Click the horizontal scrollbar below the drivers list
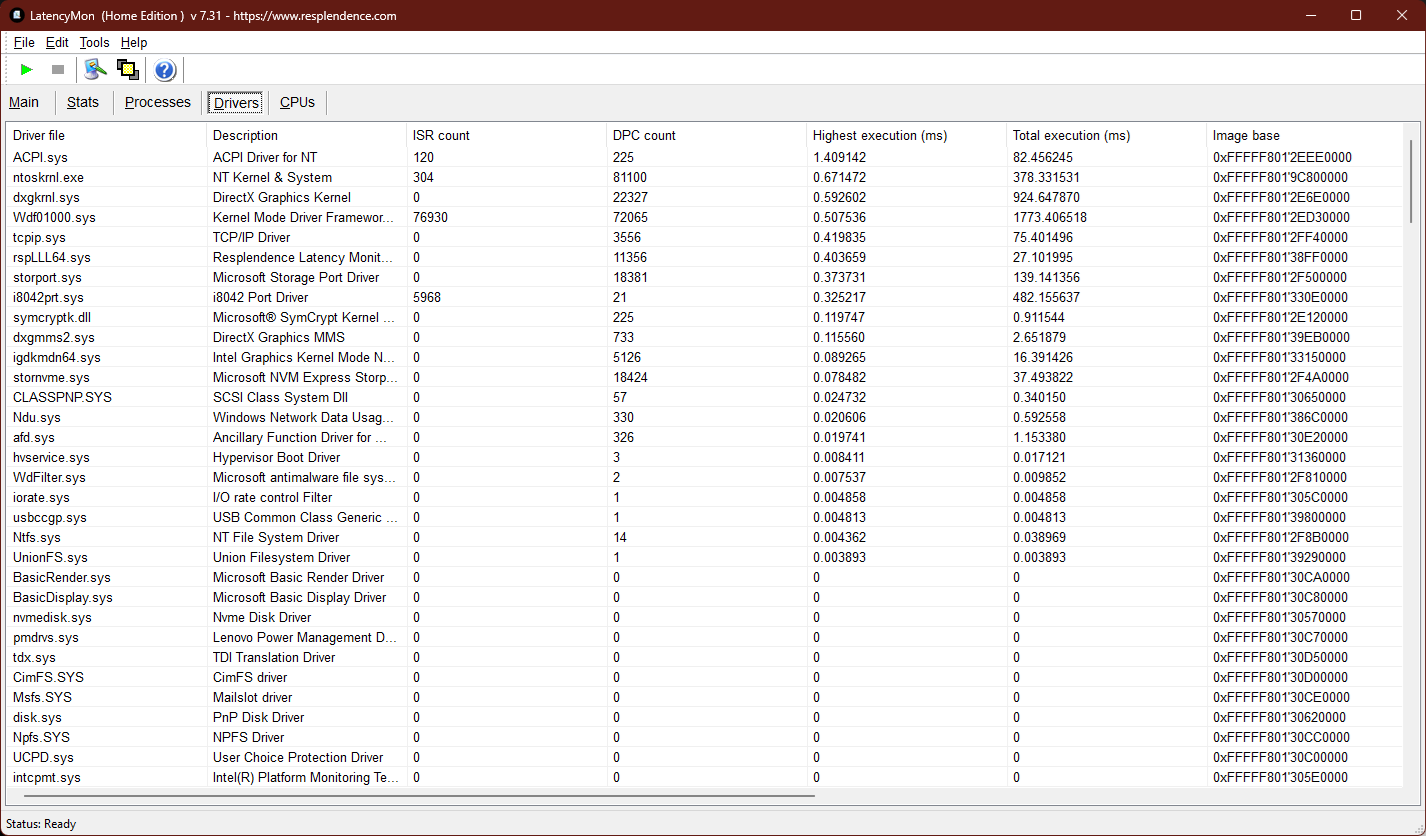 (x=410, y=796)
